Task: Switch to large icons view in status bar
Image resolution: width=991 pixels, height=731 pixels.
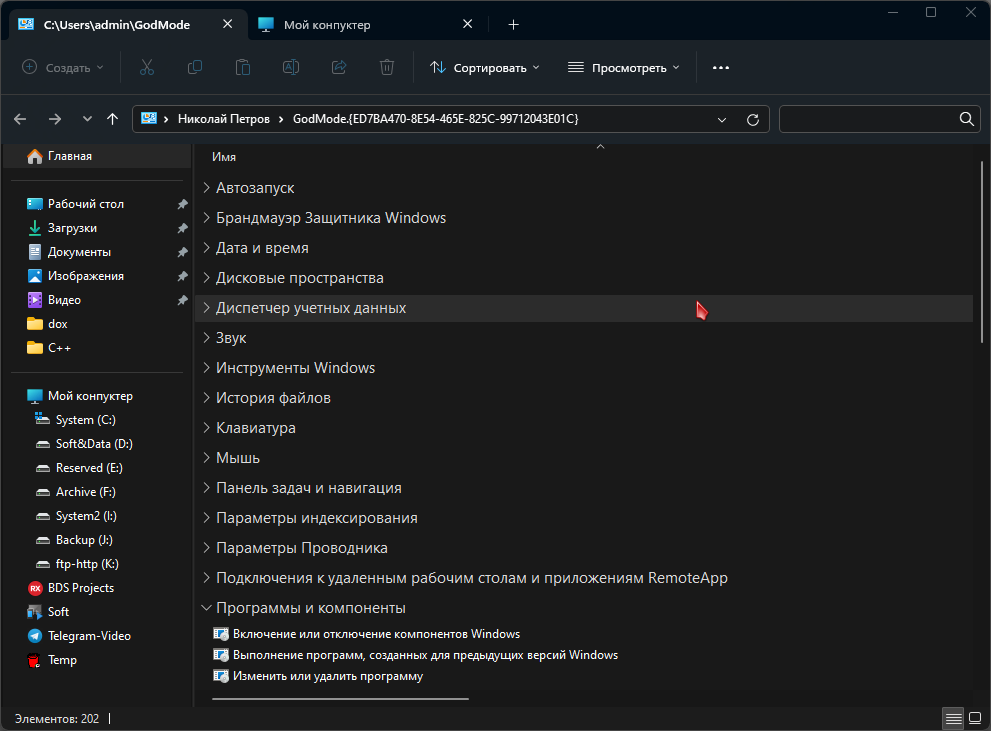Action: coord(975,718)
